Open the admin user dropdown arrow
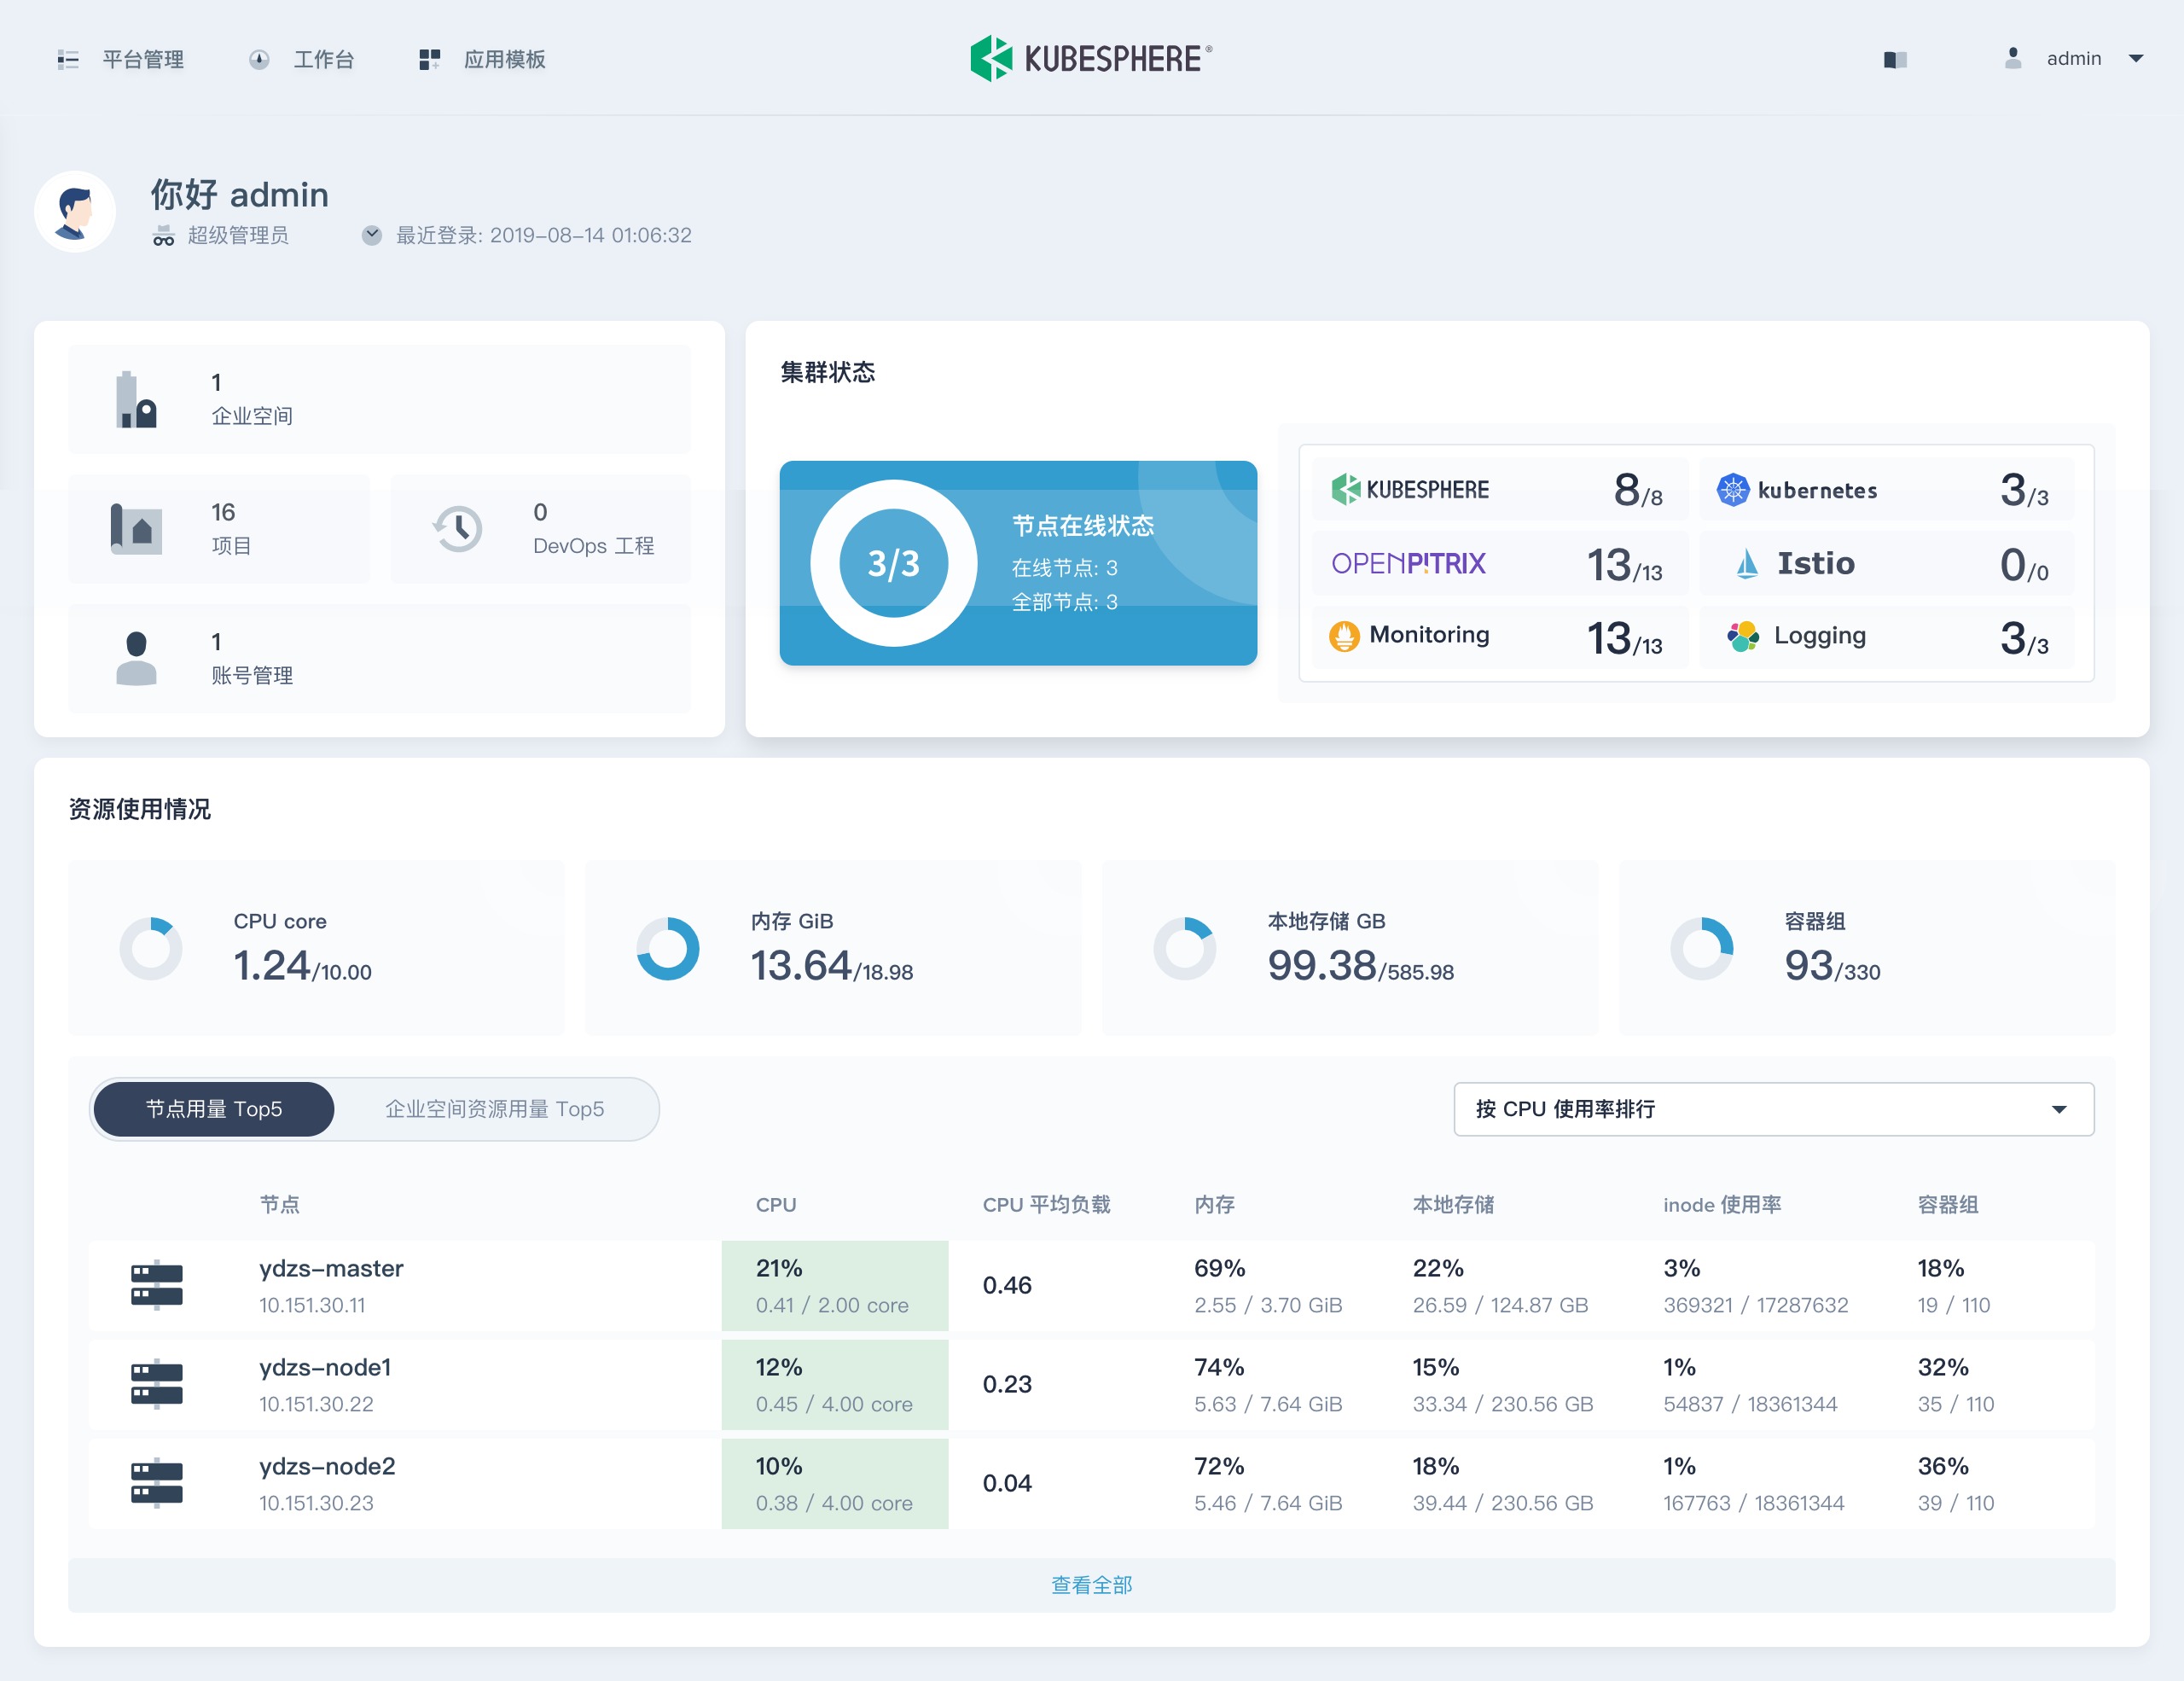Screen dimensions: 2184x1681 click(2136, 59)
